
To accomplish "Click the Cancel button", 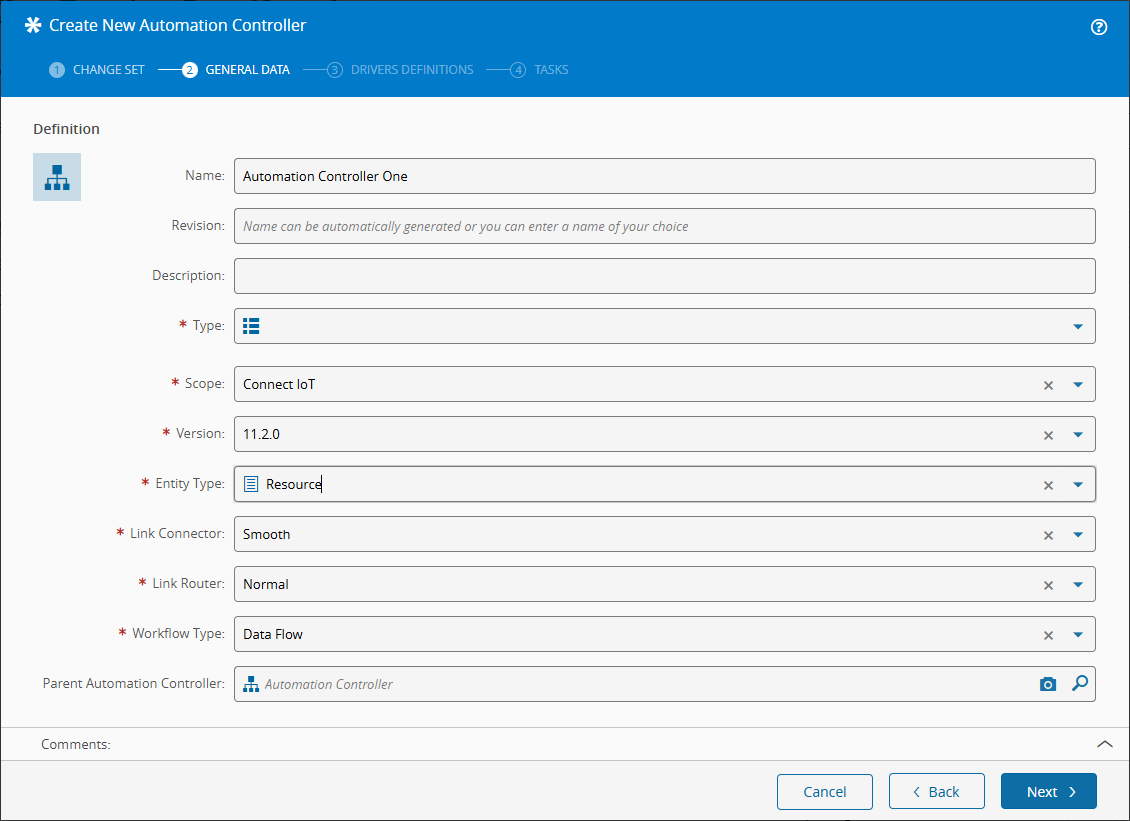I will click(x=824, y=791).
